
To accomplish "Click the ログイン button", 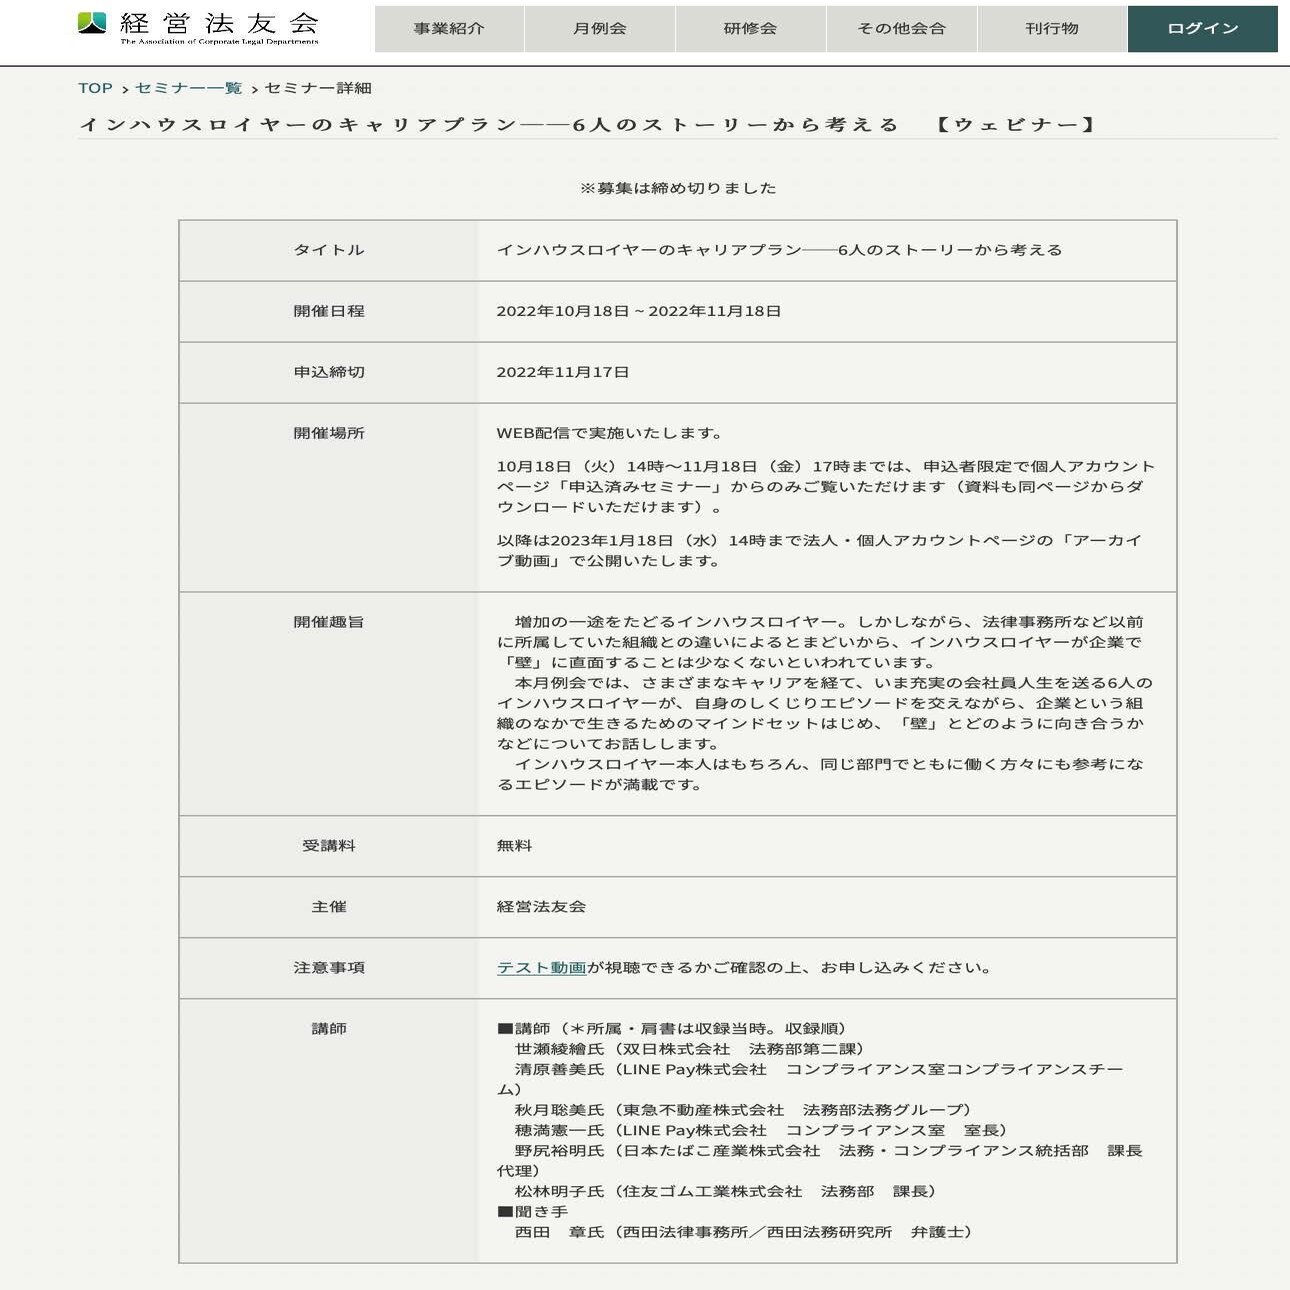I will (x=1202, y=29).
